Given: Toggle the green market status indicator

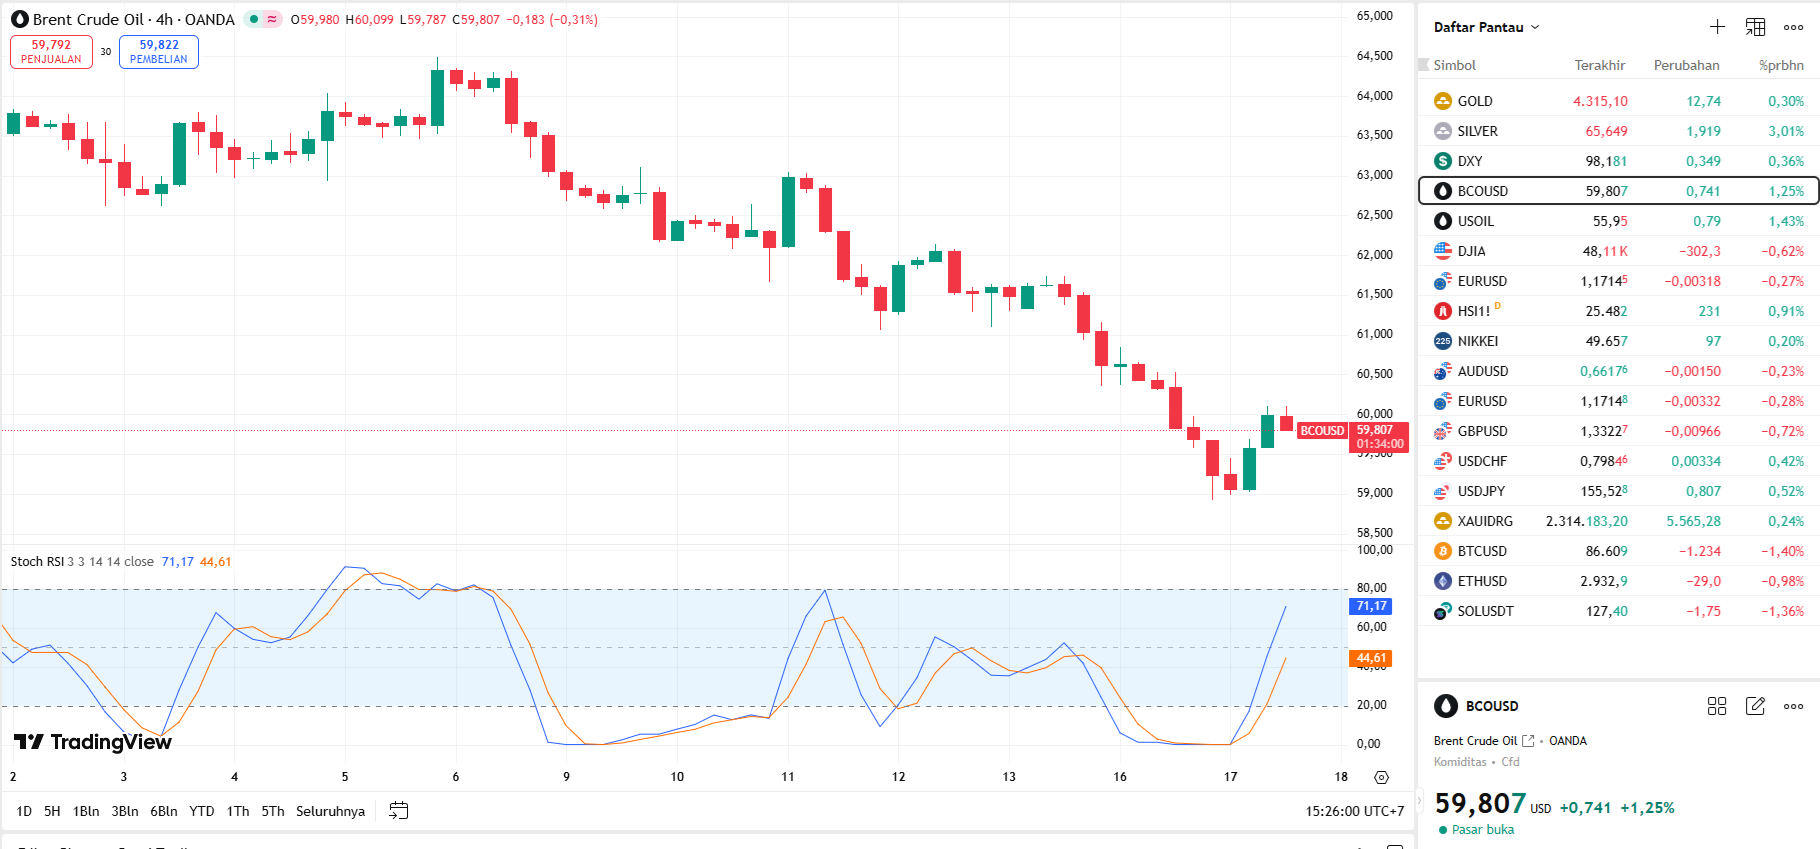Looking at the screenshot, I should (x=254, y=19).
